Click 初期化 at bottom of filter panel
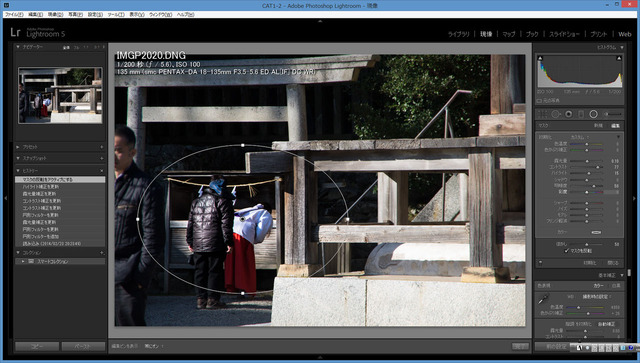 click(590, 263)
